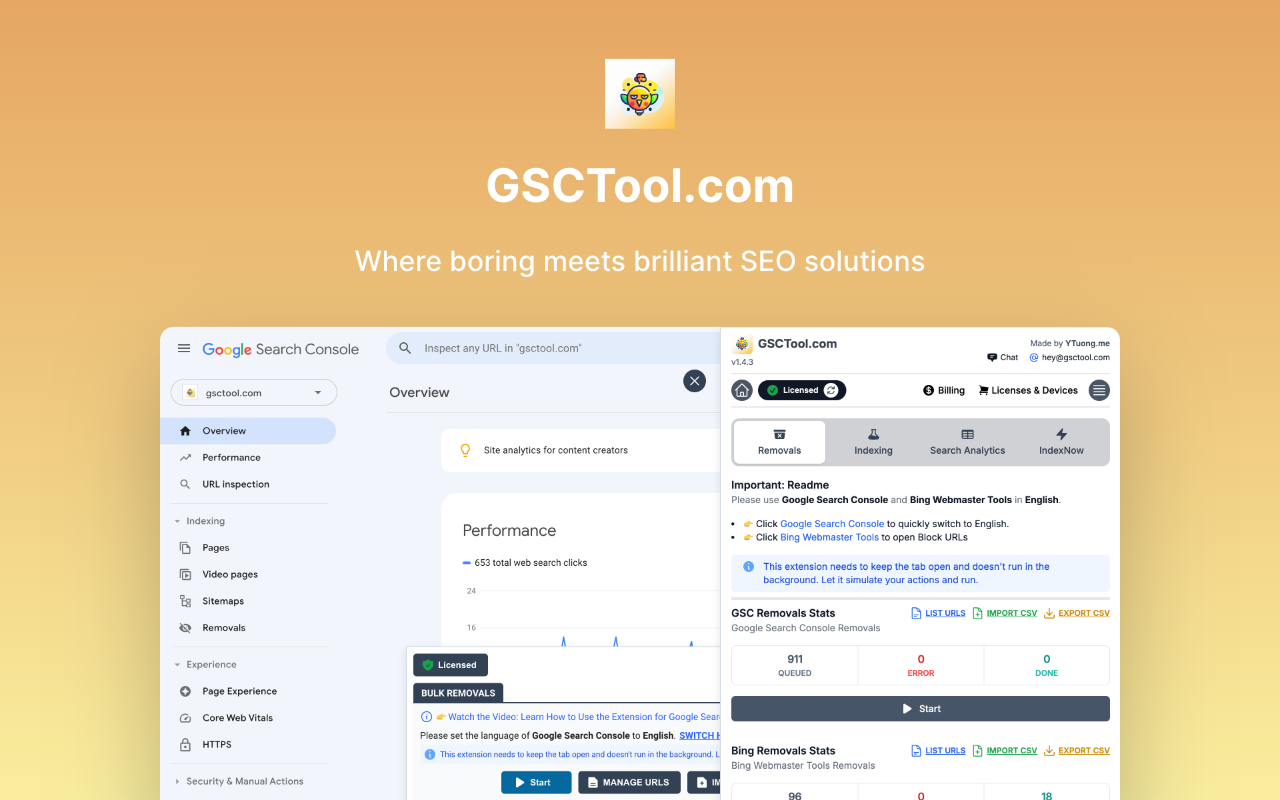Click the Licensed badge in the bulk removals overlay

click(x=450, y=665)
